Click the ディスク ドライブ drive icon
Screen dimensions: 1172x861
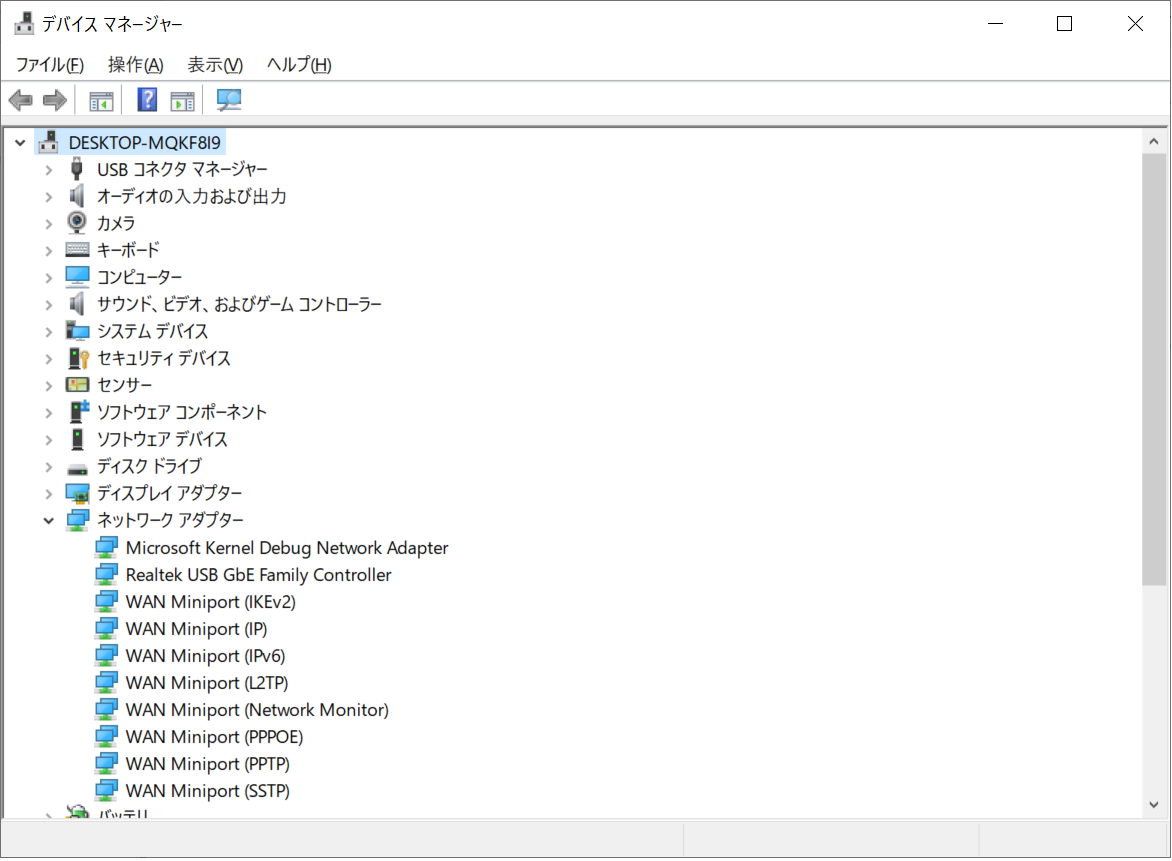coord(77,469)
